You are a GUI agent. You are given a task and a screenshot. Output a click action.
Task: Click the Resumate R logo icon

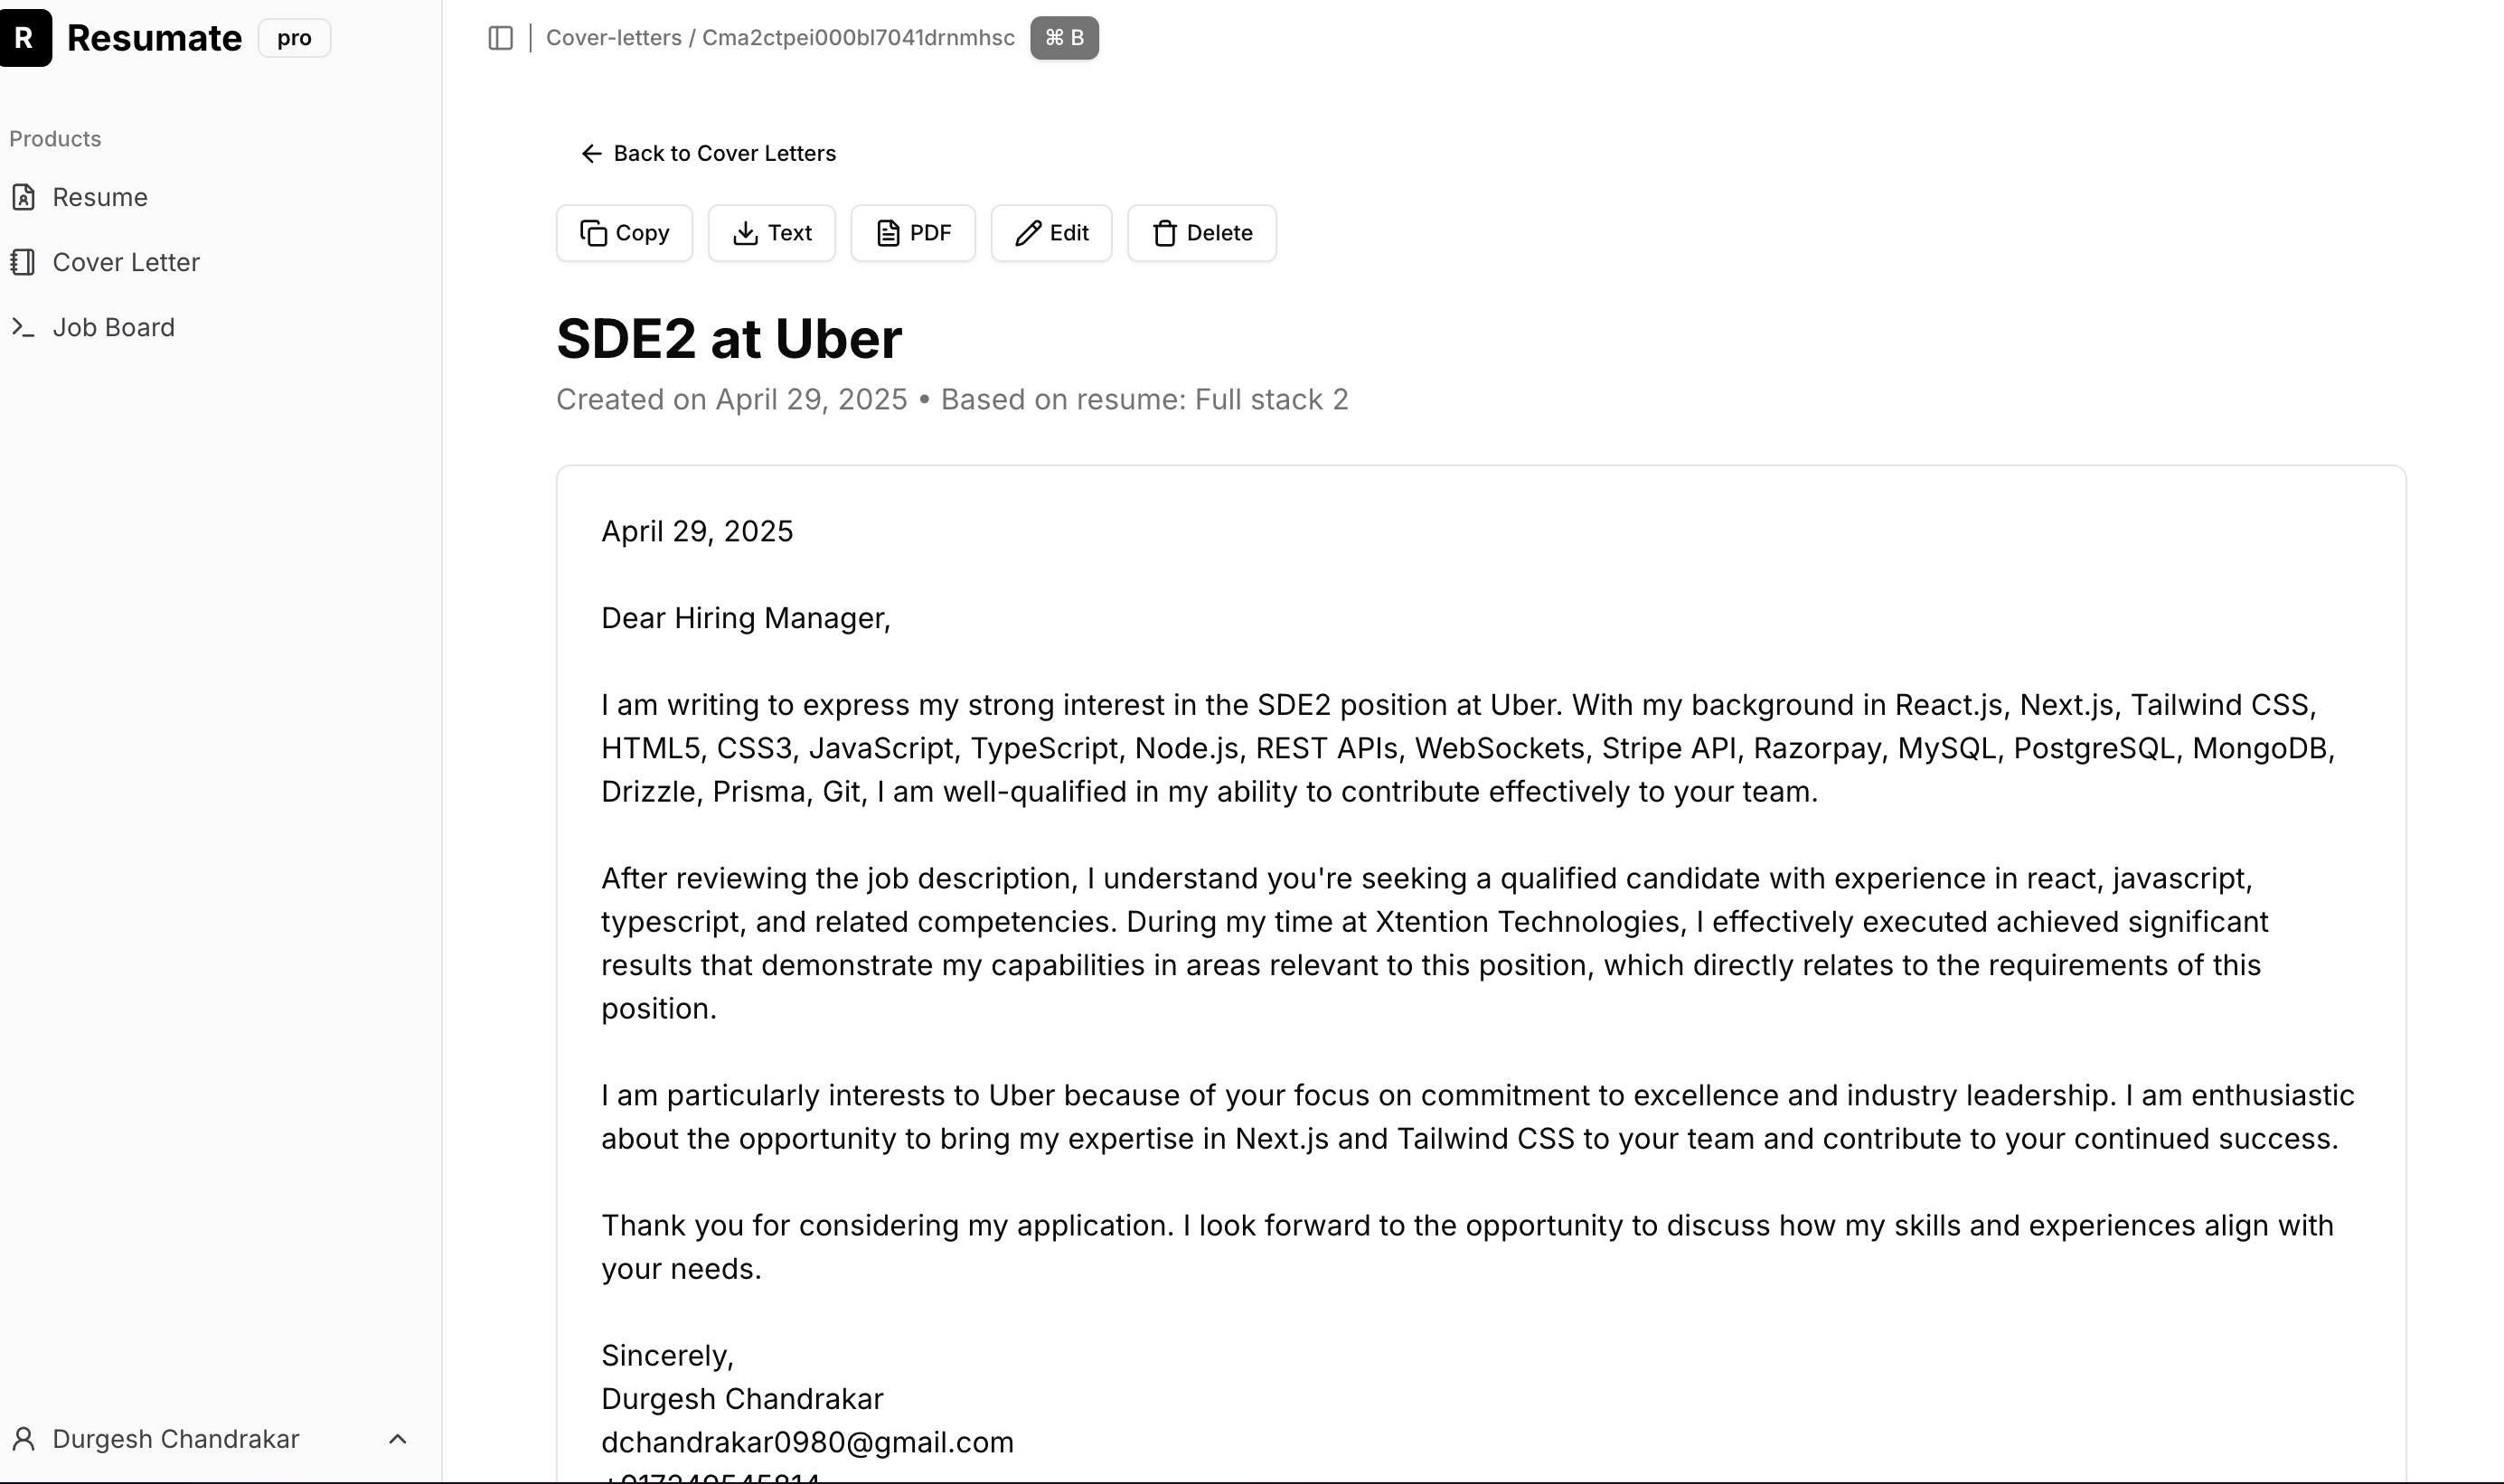click(25, 38)
